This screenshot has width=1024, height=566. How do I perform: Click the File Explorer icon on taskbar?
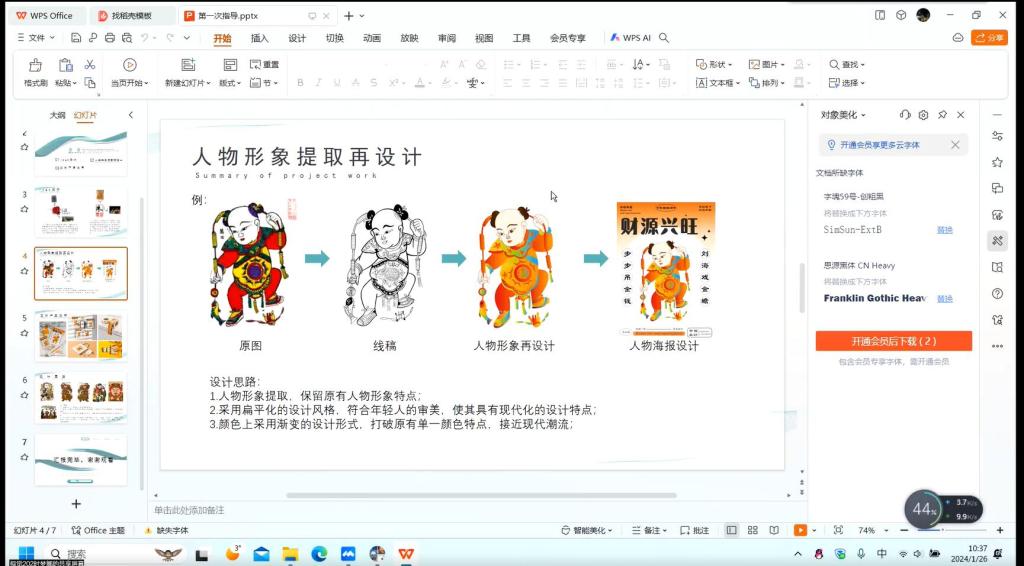click(290, 554)
